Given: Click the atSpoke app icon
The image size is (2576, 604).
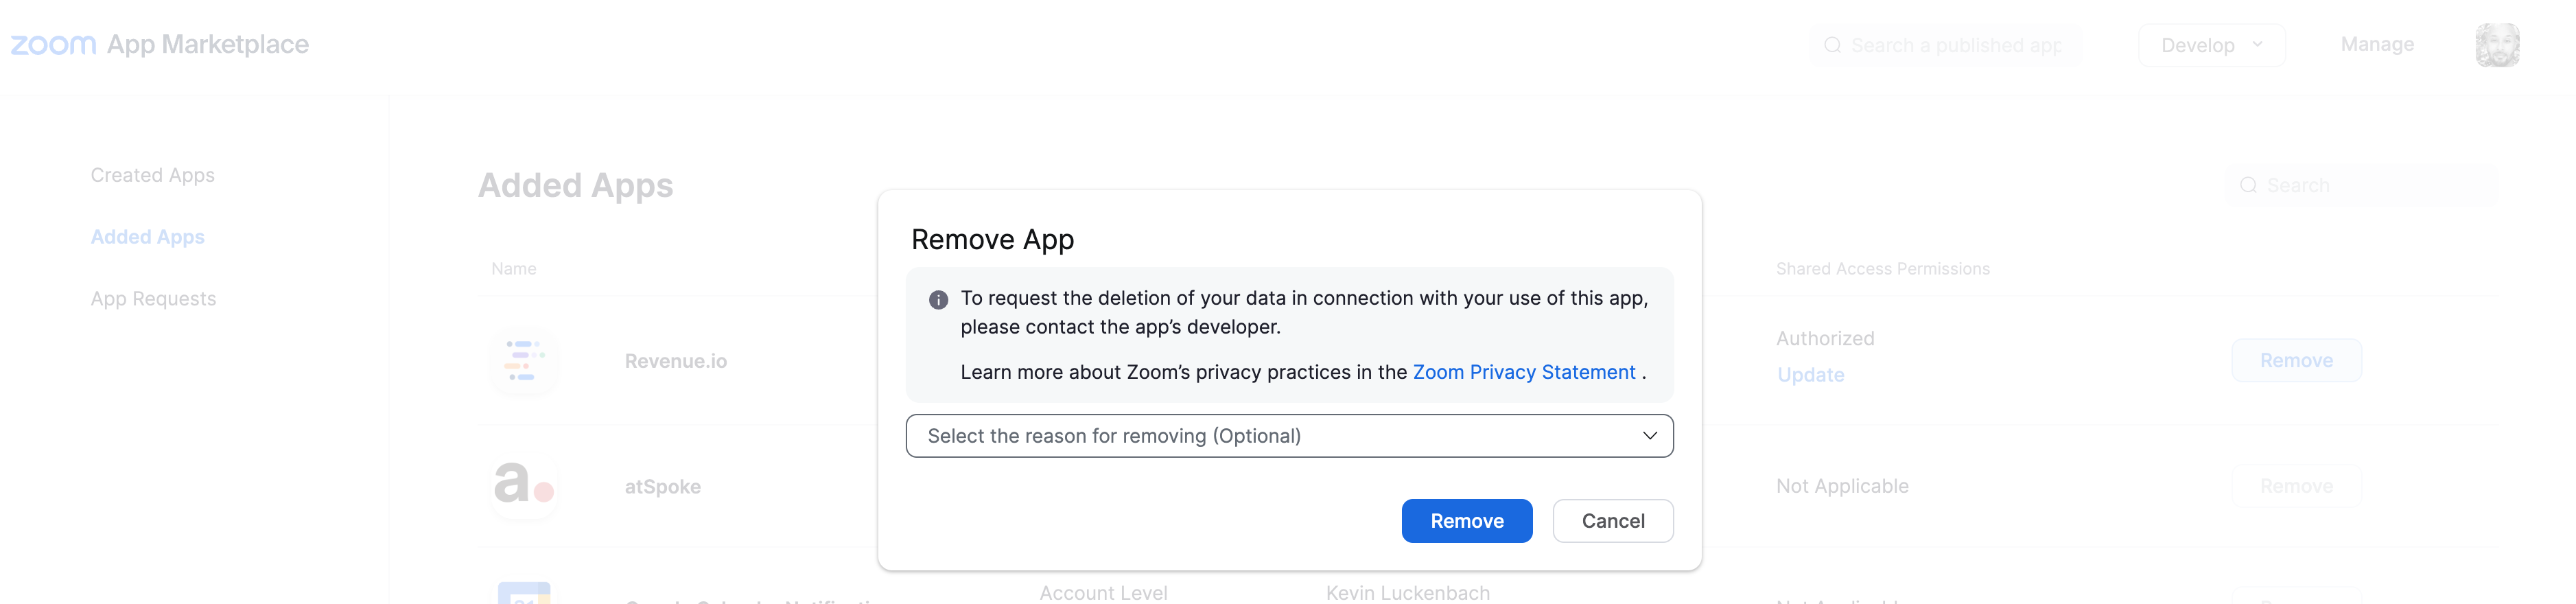Looking at the screenshot, I should (x=523, y=485).
